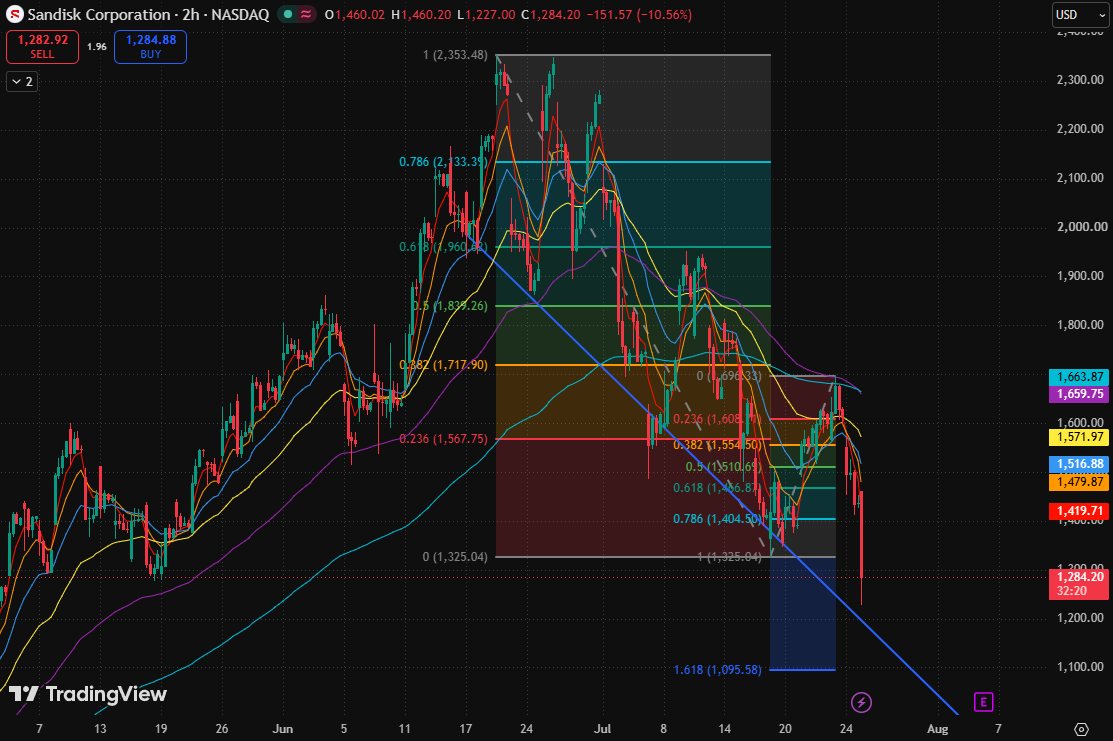The image size is (1113, 741).
Task: Click the Jul label on time axis
Action: point(603,728)
